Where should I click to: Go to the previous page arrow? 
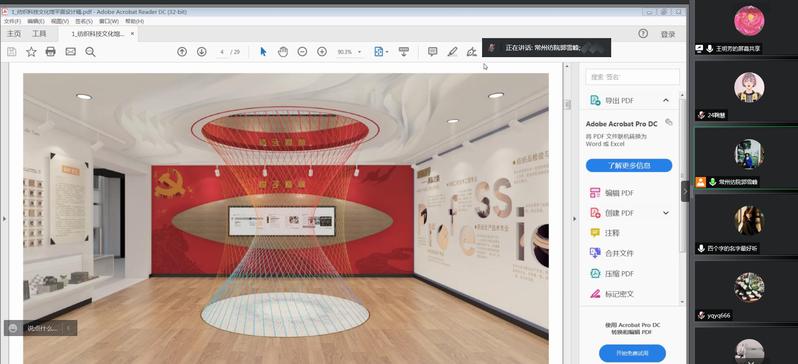pos(182,51)
